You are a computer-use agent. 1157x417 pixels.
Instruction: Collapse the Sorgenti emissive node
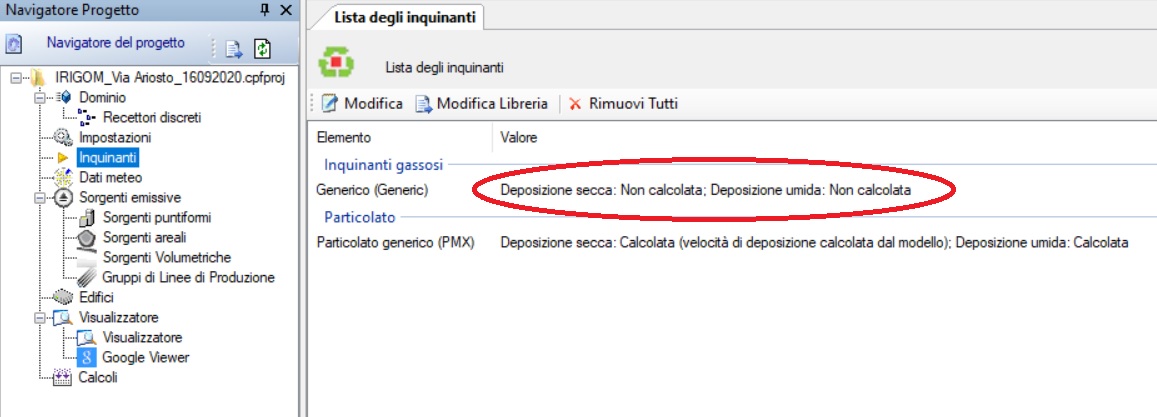coord(40,198)
